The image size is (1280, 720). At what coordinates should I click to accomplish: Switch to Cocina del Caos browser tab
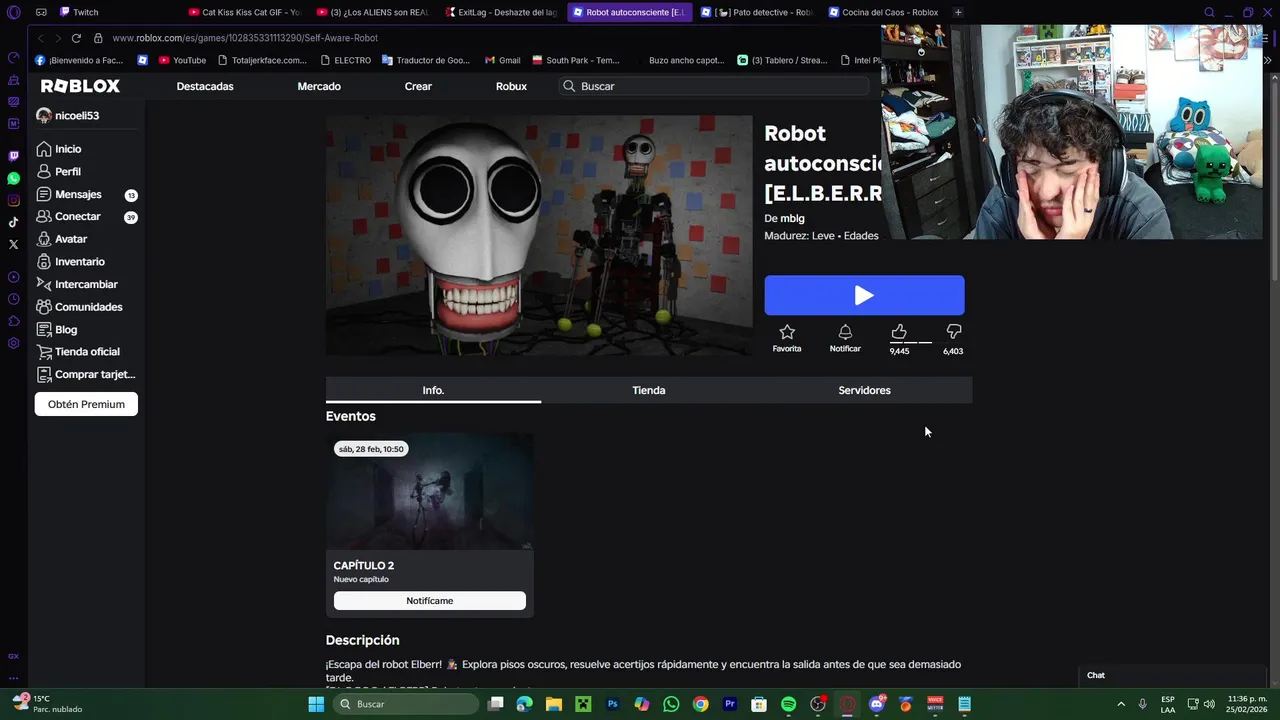884,12
